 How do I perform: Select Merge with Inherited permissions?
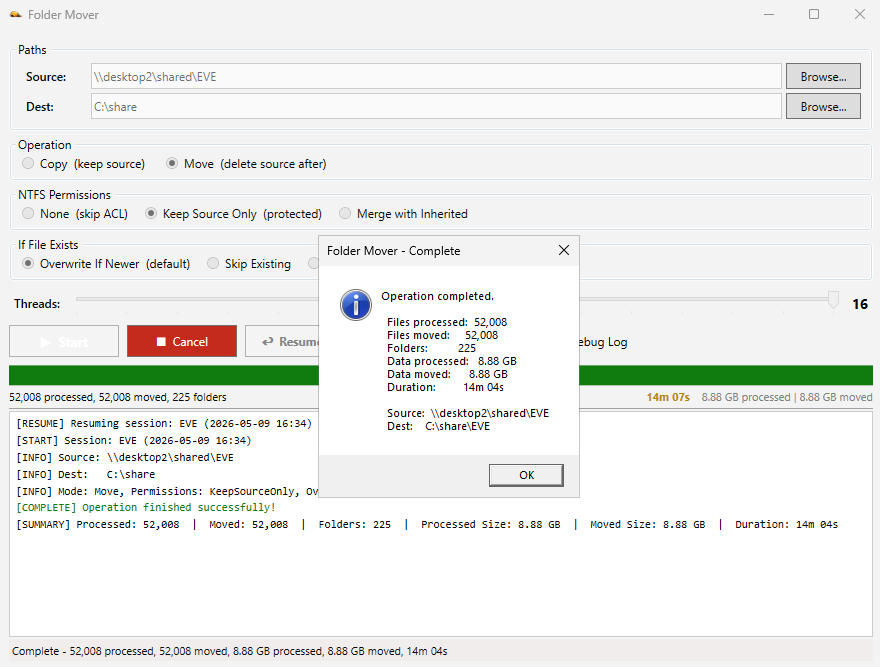coord(404,214)
